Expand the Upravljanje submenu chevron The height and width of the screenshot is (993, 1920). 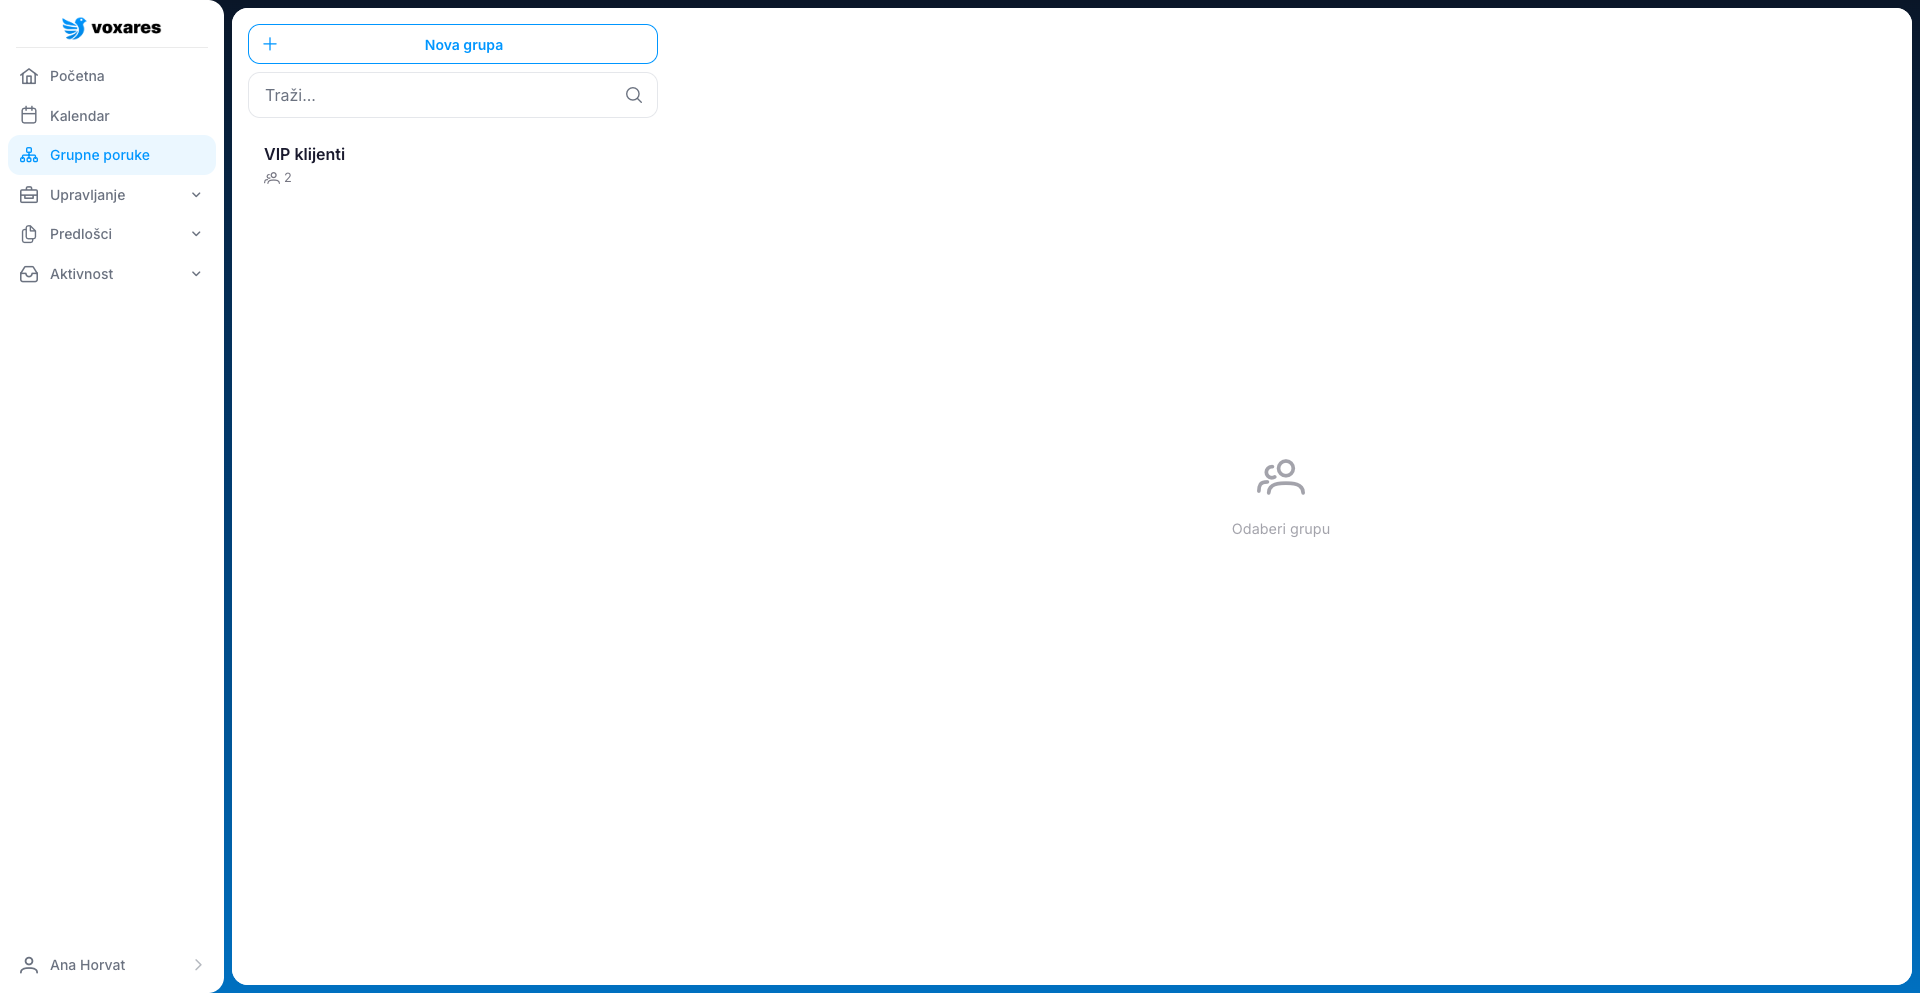coord(196,195)
